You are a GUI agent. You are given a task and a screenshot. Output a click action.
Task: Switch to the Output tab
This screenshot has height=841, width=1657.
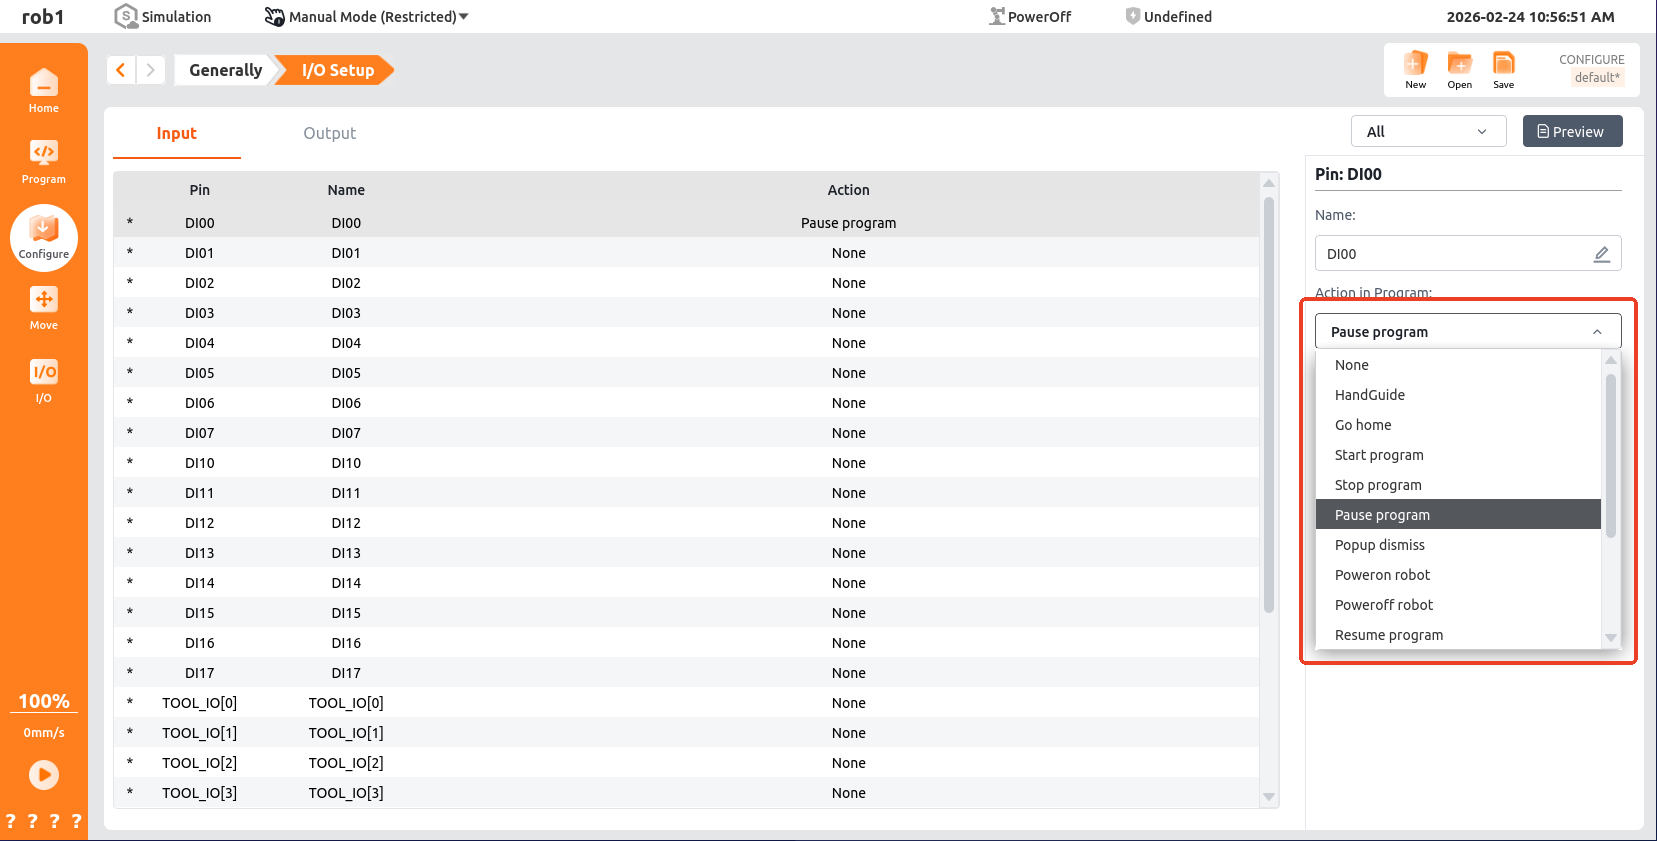(x=329, y=134)
